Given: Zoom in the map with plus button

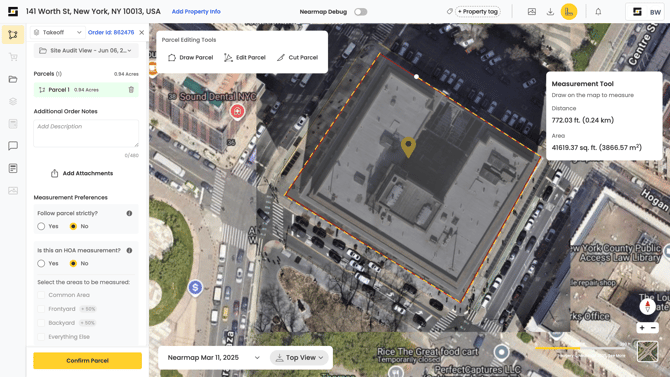Looking at the screenshot, I should click(x=642, y=328).
